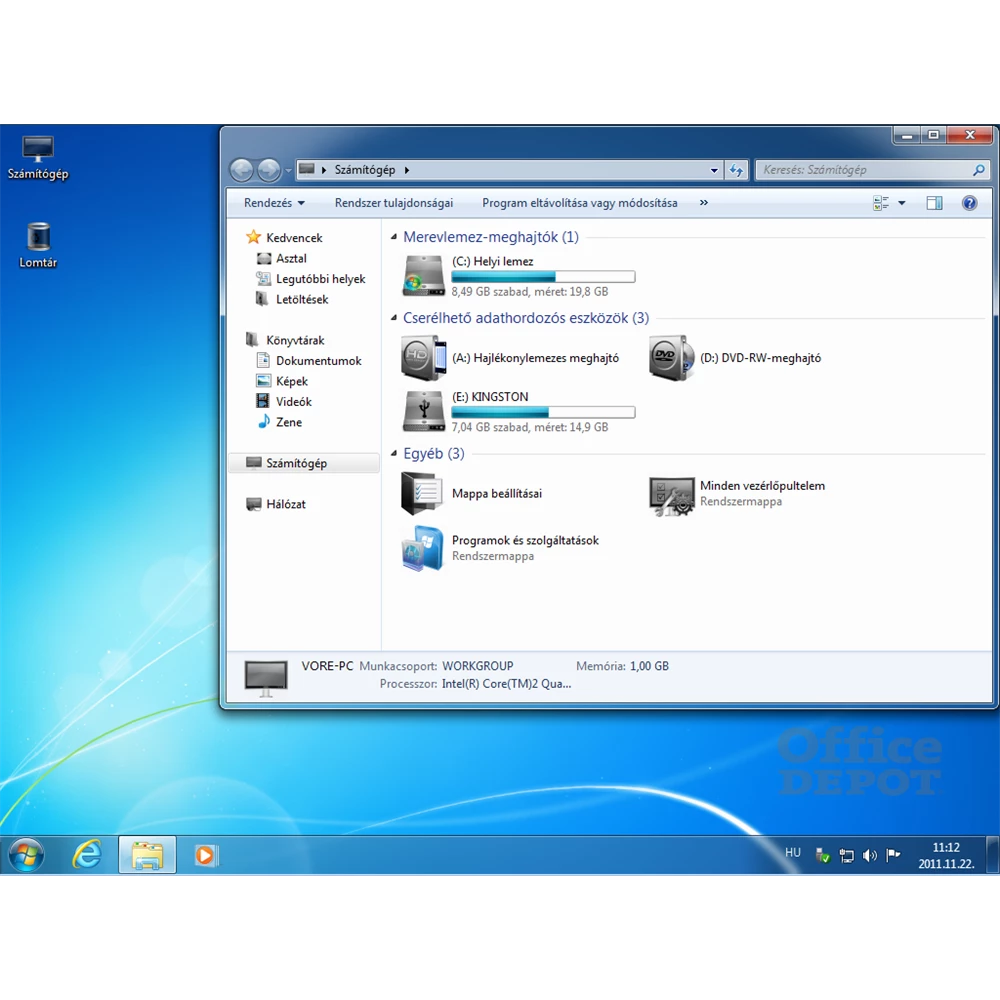
Task: Open the A: Hajlékonylemezes meghajtó icon
Action: pyautogui.click(x=422, y=357)
